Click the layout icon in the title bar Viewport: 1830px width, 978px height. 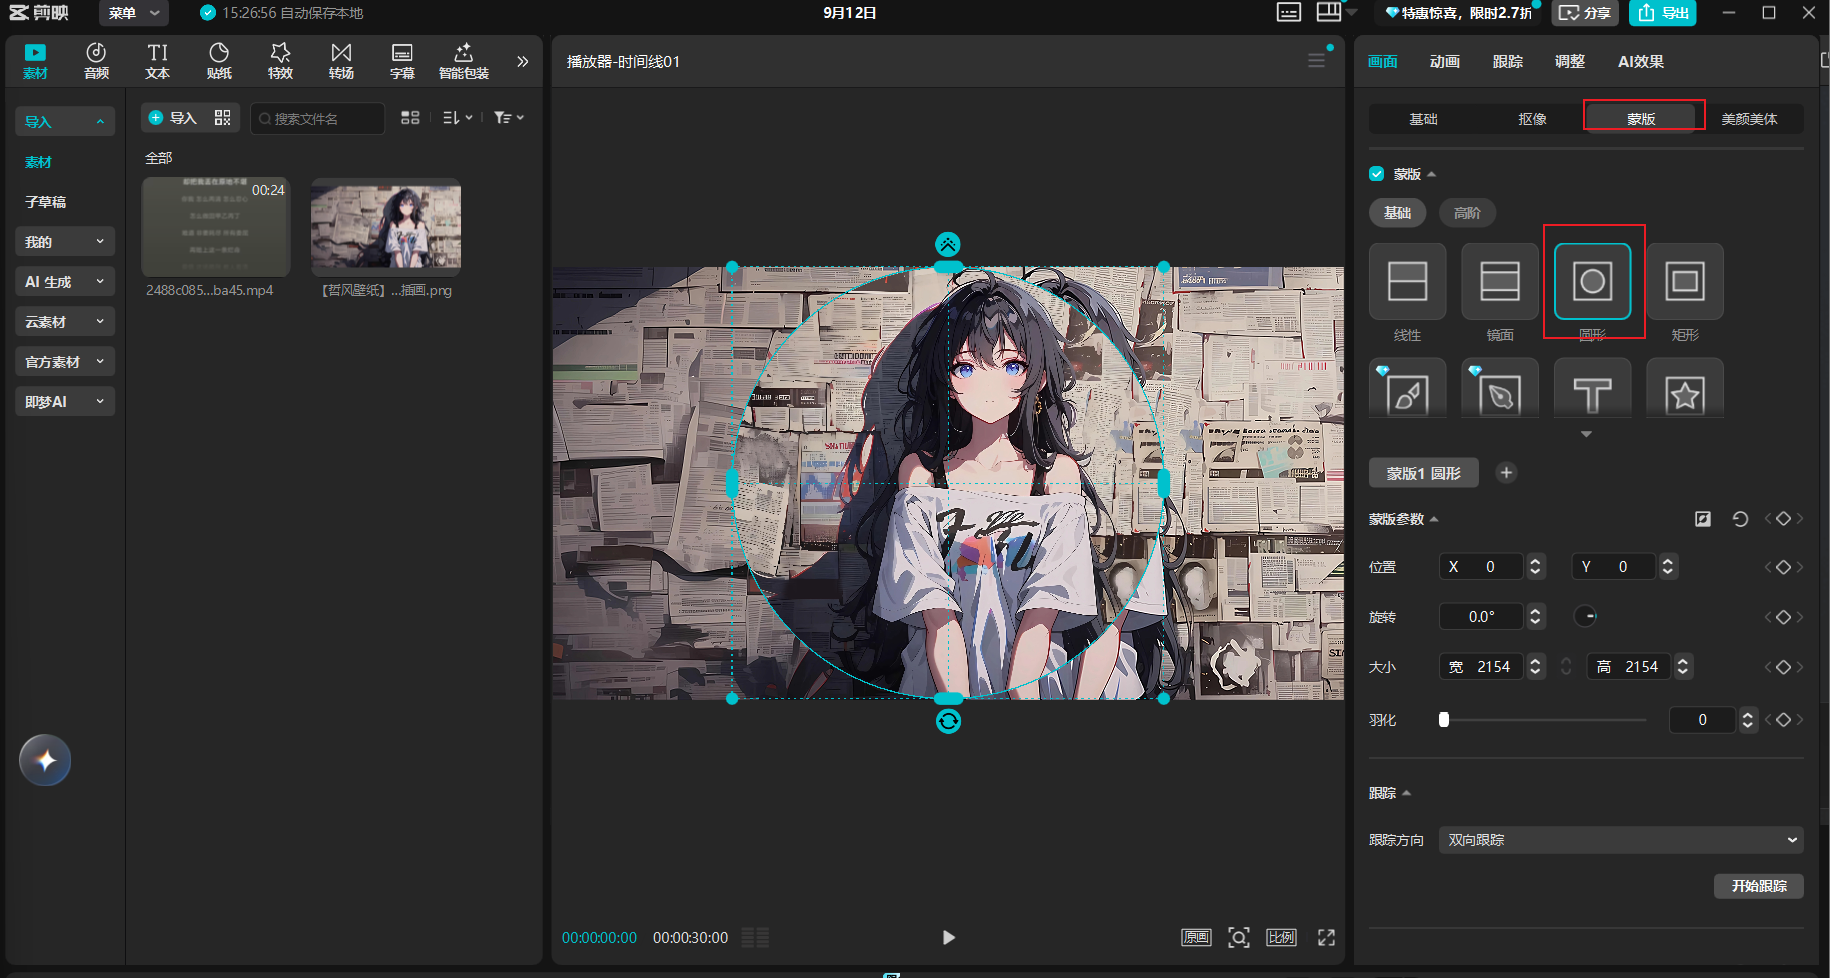tap(1328, 12)
